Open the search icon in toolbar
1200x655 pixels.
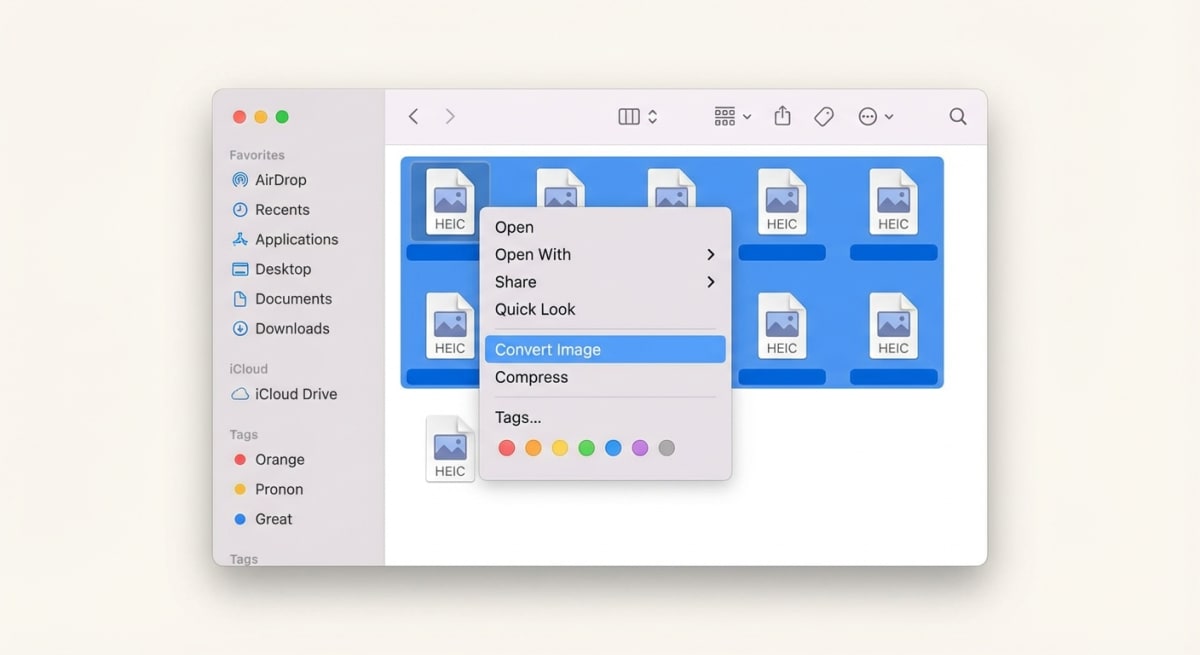pos(957,116)
